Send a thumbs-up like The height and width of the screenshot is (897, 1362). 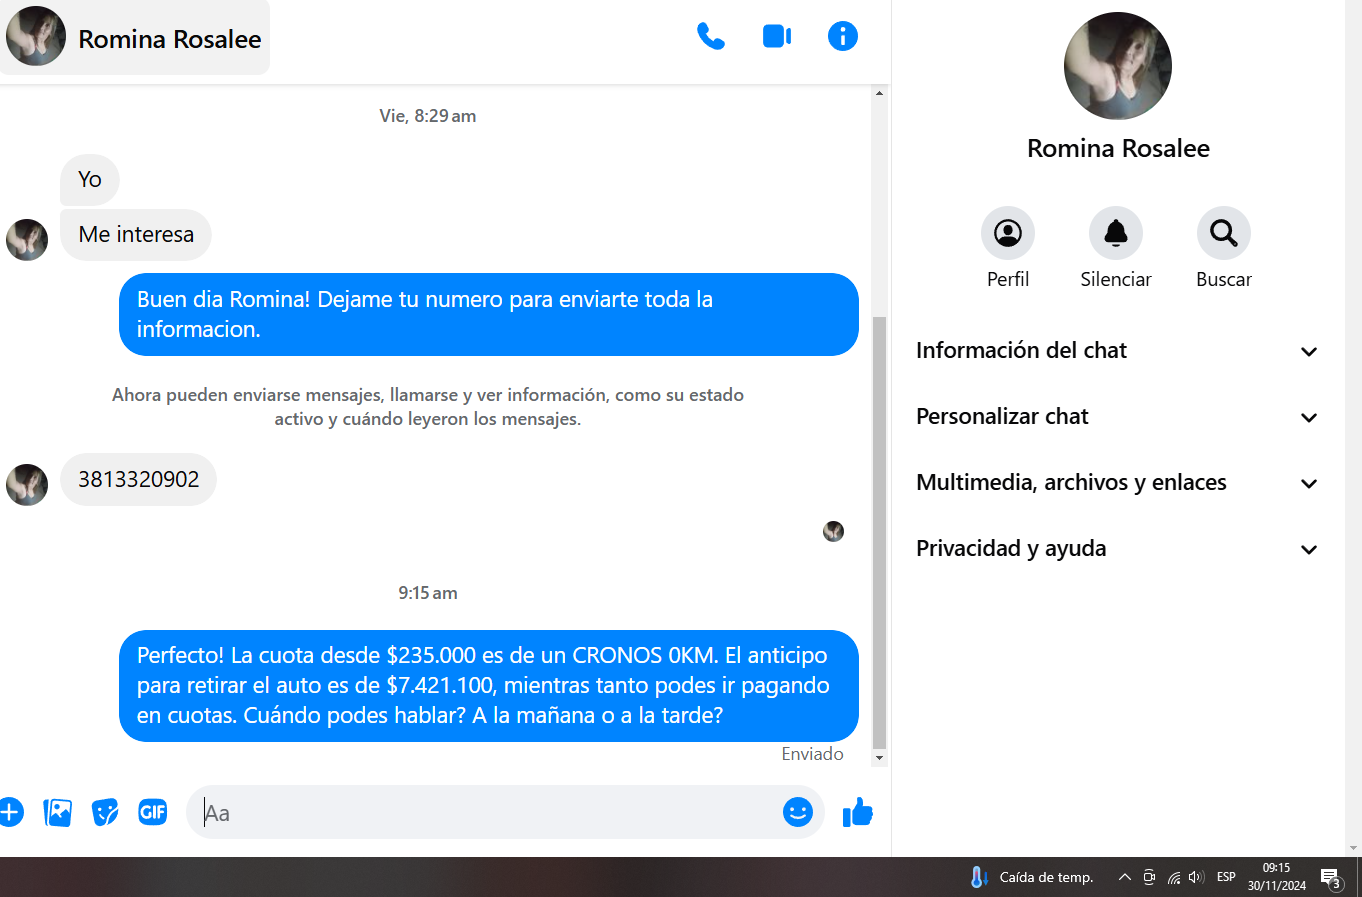[857, 812]
